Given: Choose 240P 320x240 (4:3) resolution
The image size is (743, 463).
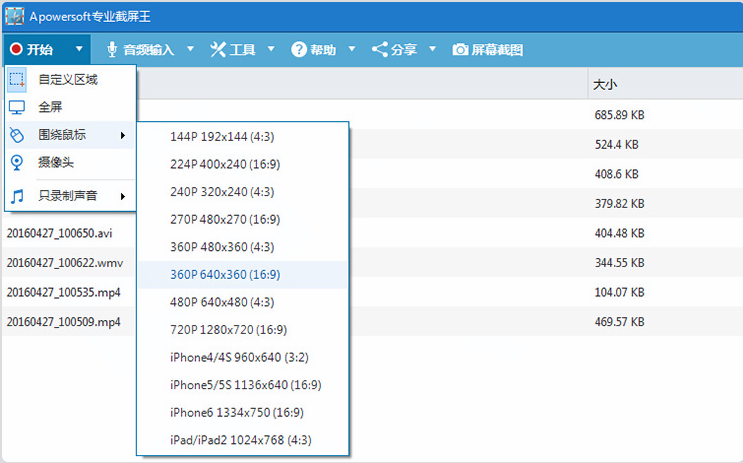Looking at the screenshot, I should [243, 192].
